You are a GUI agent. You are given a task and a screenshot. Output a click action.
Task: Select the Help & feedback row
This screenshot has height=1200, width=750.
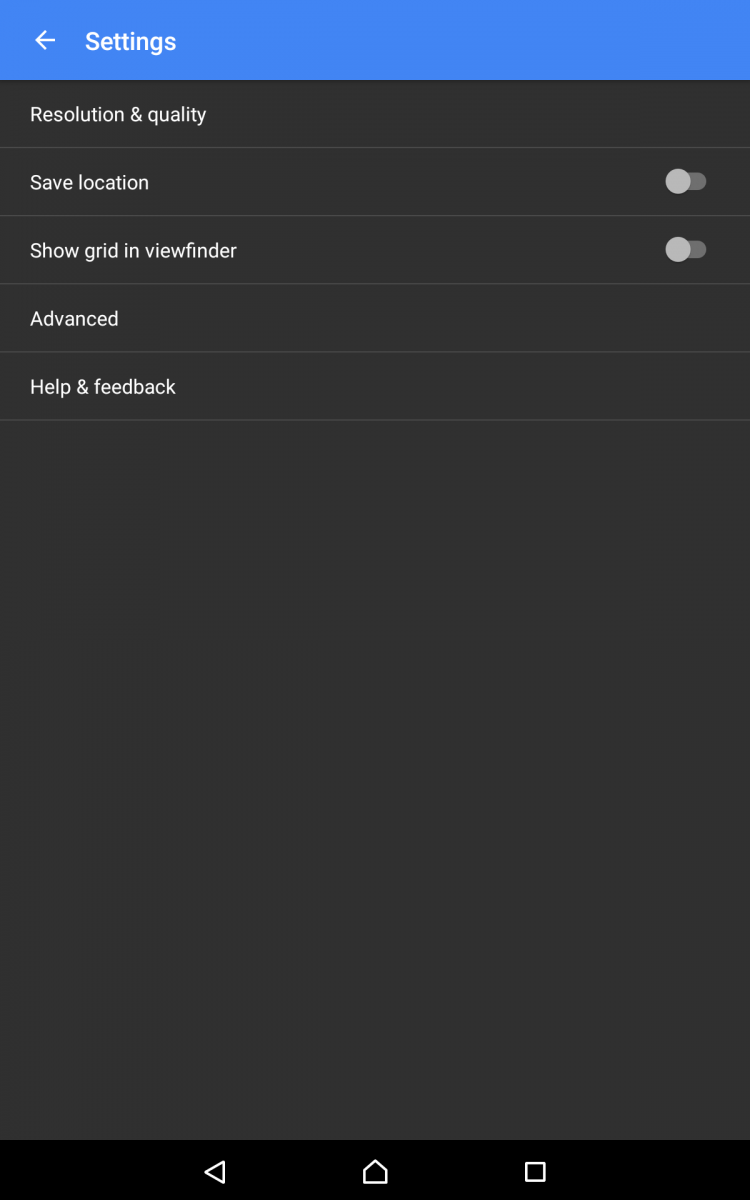[x=375, y=386]
